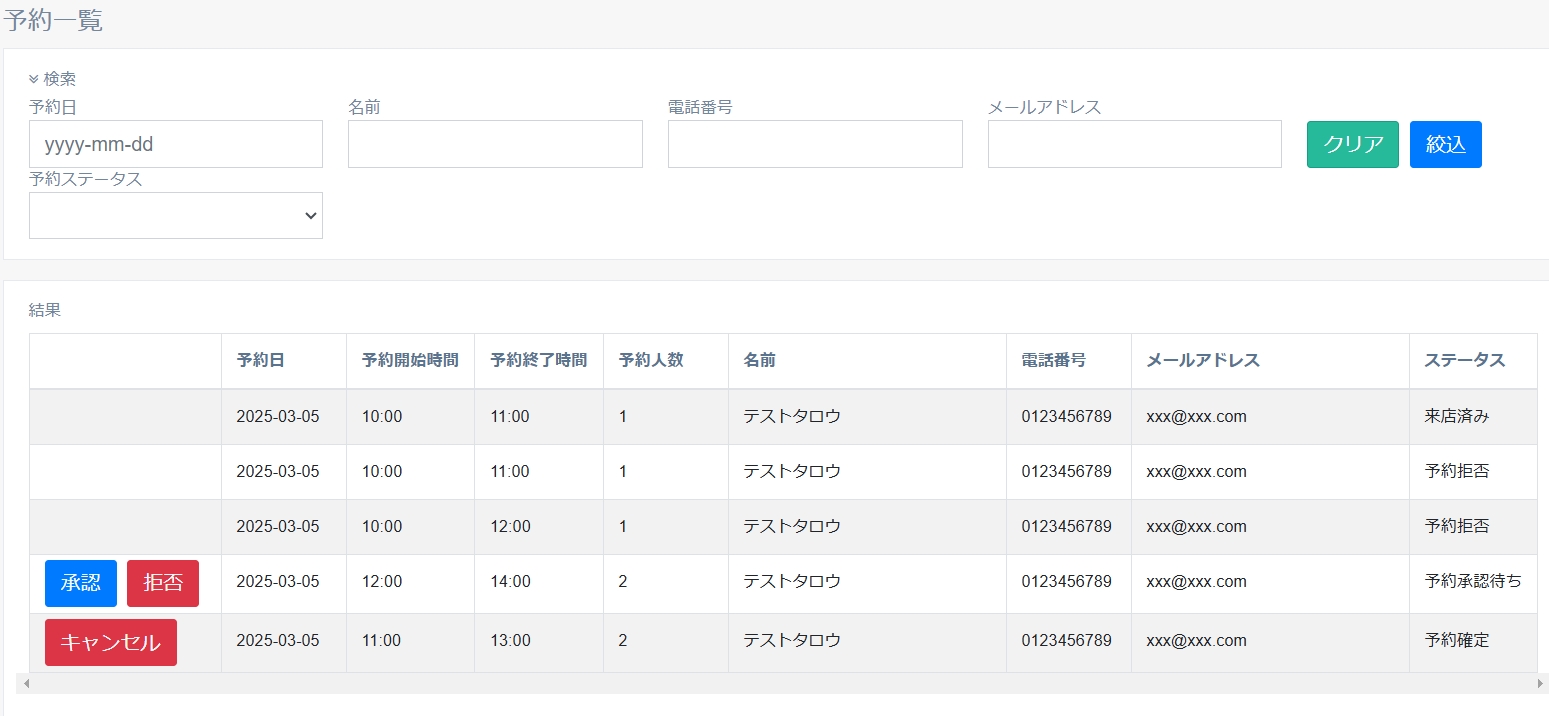Click the ステータス column header

point(1464,361)
